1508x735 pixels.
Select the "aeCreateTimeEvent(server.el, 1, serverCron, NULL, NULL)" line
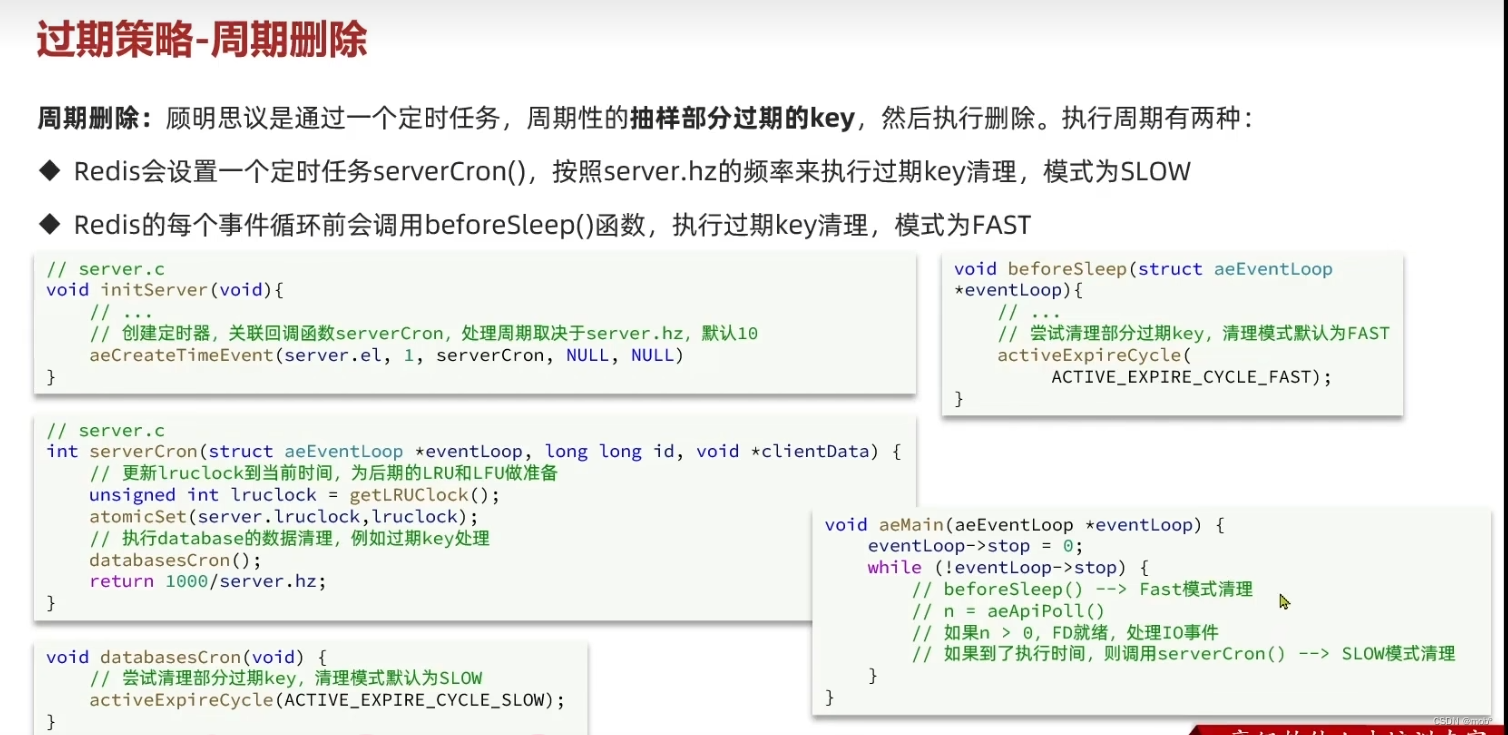[x=386, y=355]
